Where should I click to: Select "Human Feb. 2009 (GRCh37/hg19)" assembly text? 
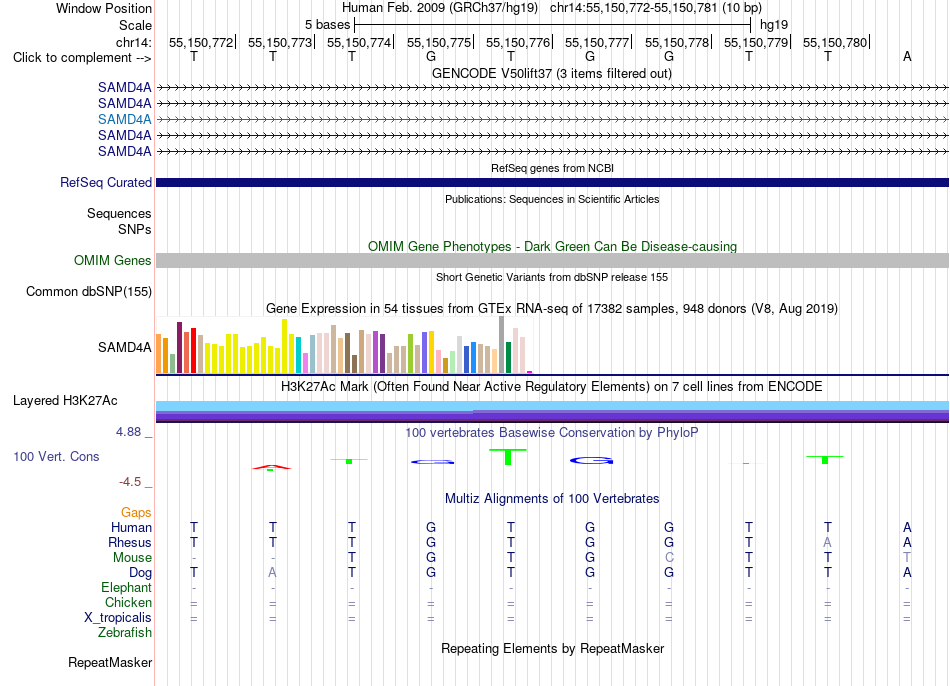[x=440, y=8]
